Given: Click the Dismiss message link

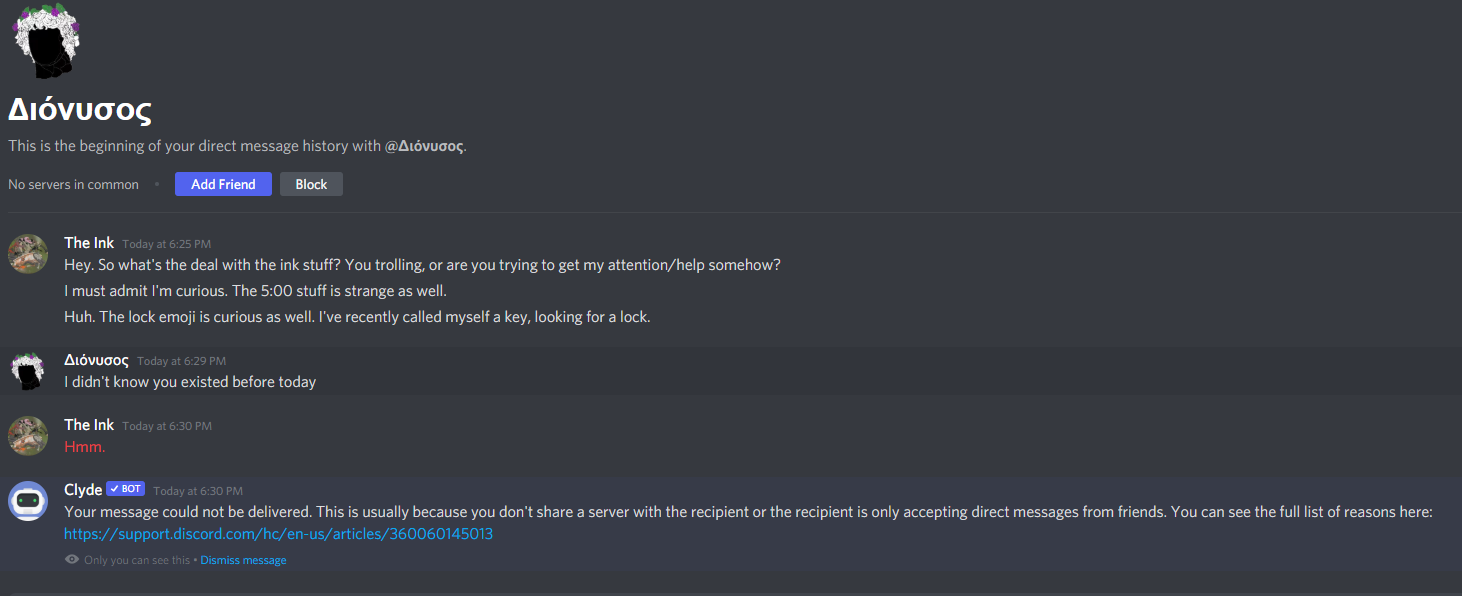Looking at the screenshot, I should pos(243,560).
